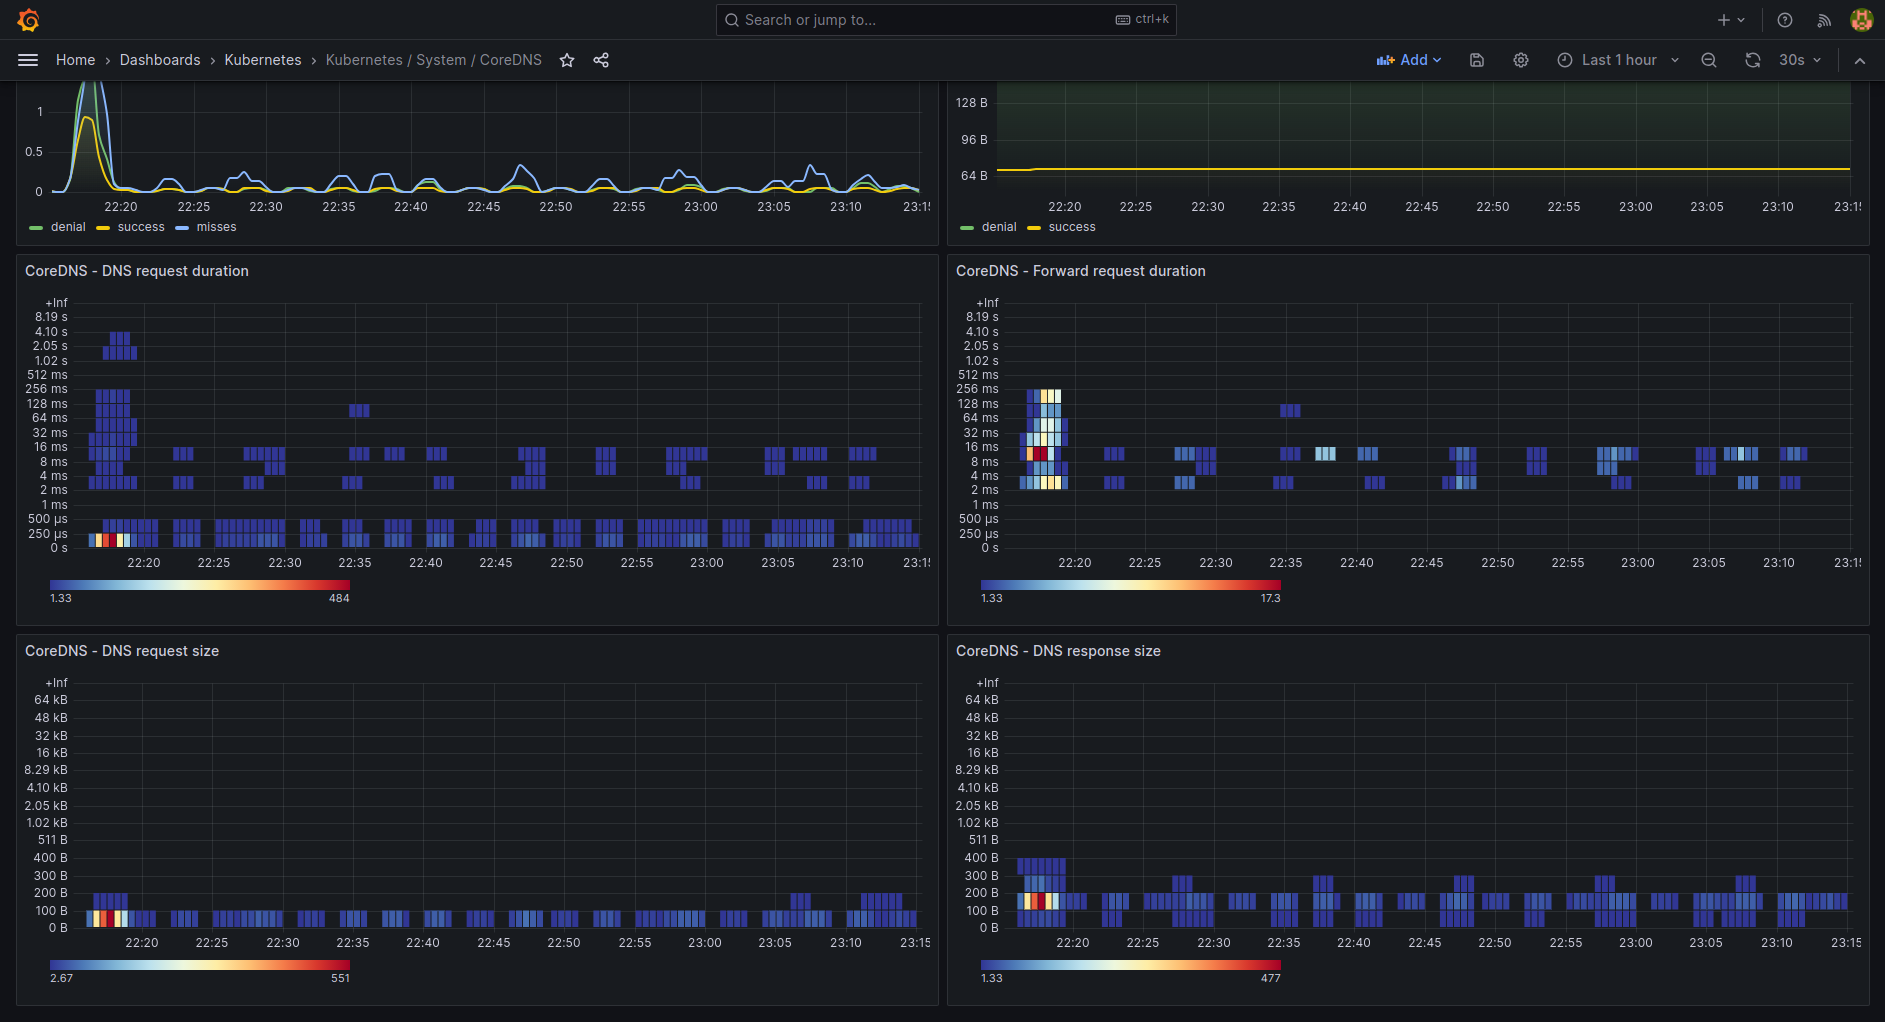Image resolution: width=1885 pixels, height=1022 pixels.
Task: Toggle the left panel's denial series
Action: coord(67,227)
